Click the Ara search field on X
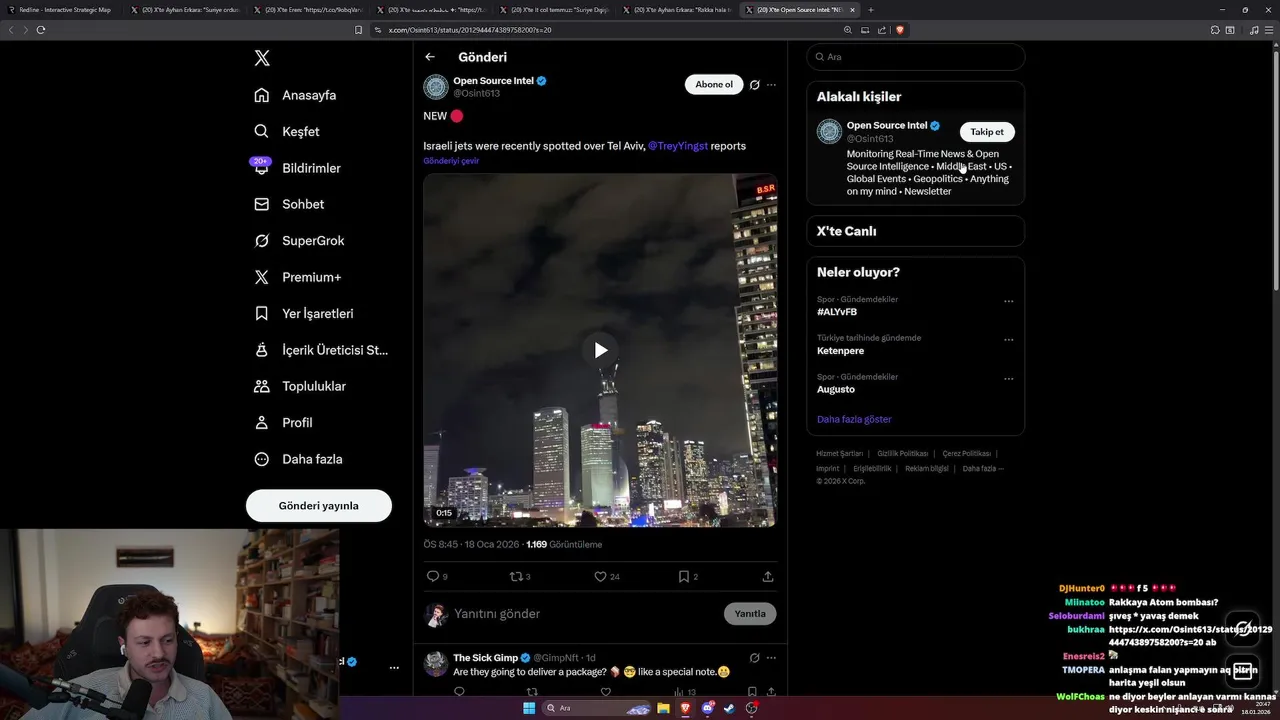 [915, 57]
